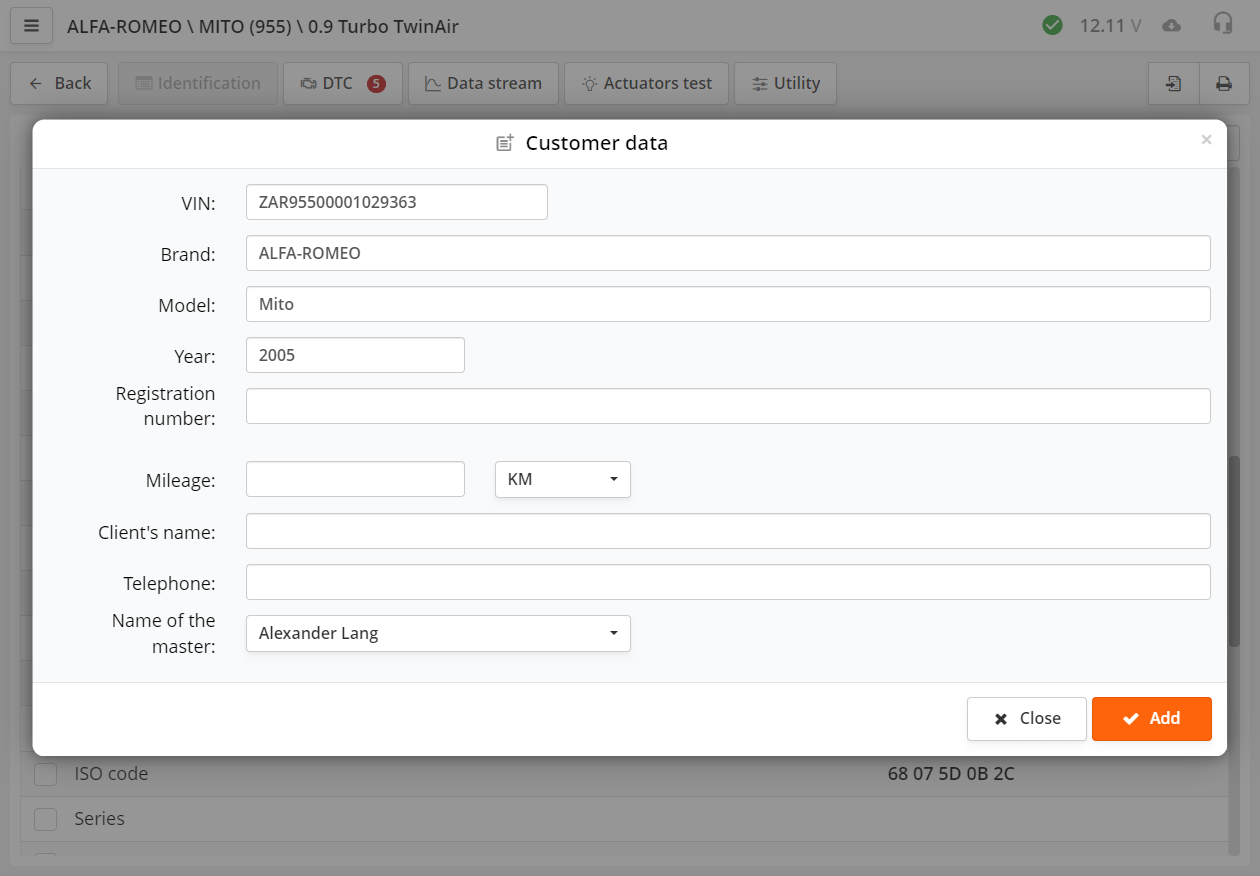Image resolution: width=1260 pixels, height=876 pixels.
Task: Click the Close button in the dialog
Action: (x=1026, y=718)
